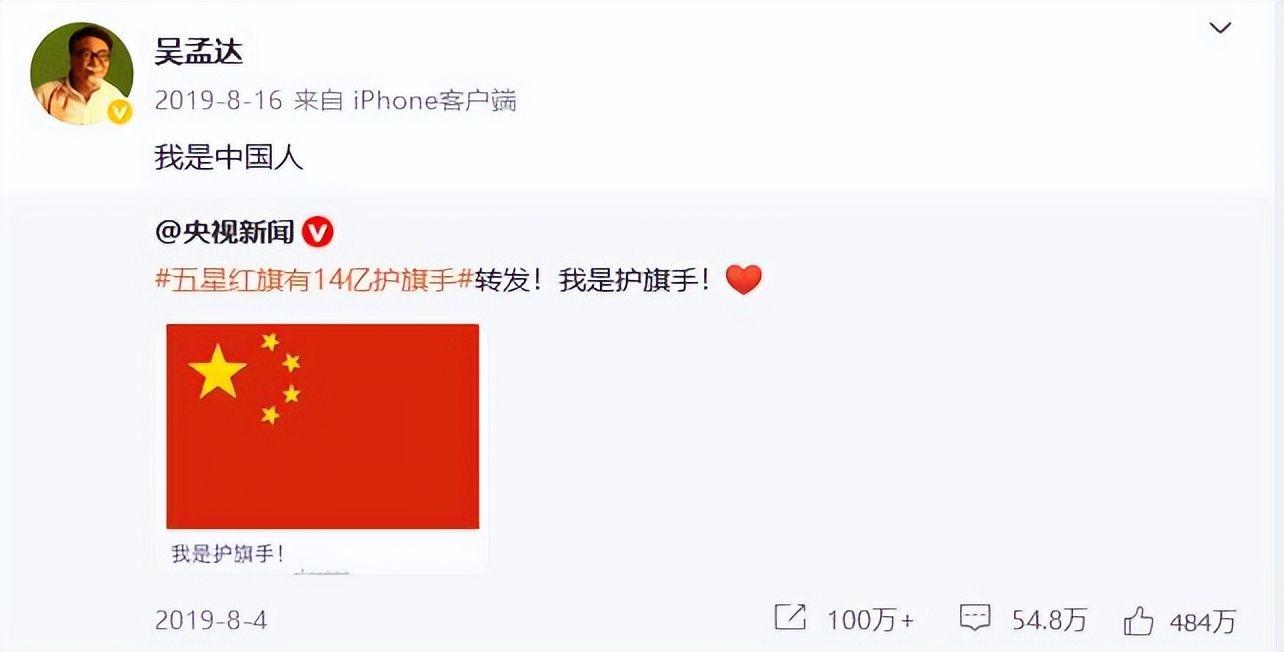Click the 我是中国人 post text

point(228,157)
